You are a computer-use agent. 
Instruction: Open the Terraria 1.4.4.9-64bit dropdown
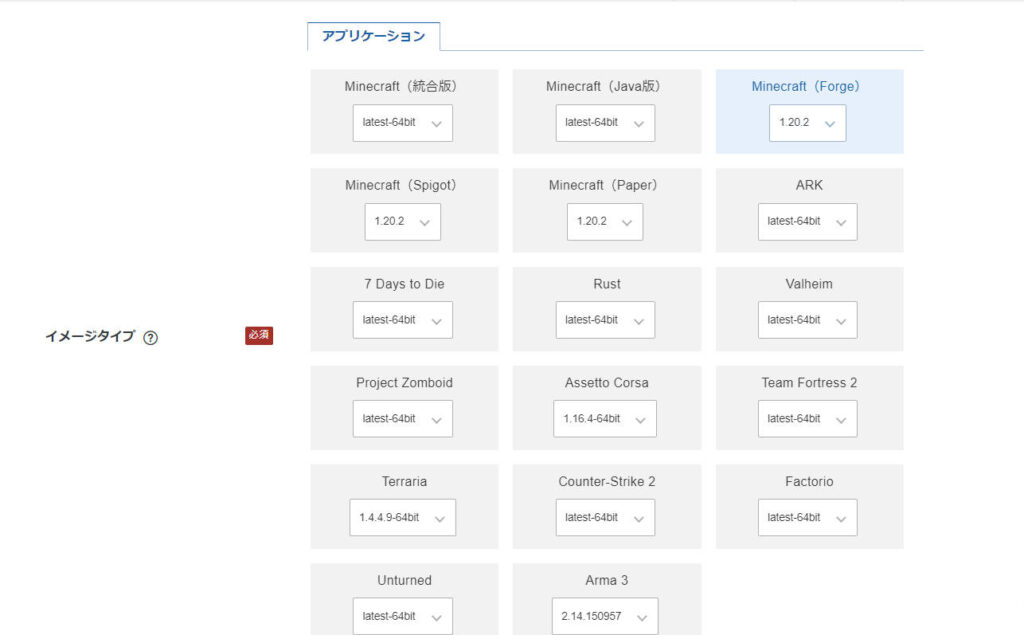402,518
